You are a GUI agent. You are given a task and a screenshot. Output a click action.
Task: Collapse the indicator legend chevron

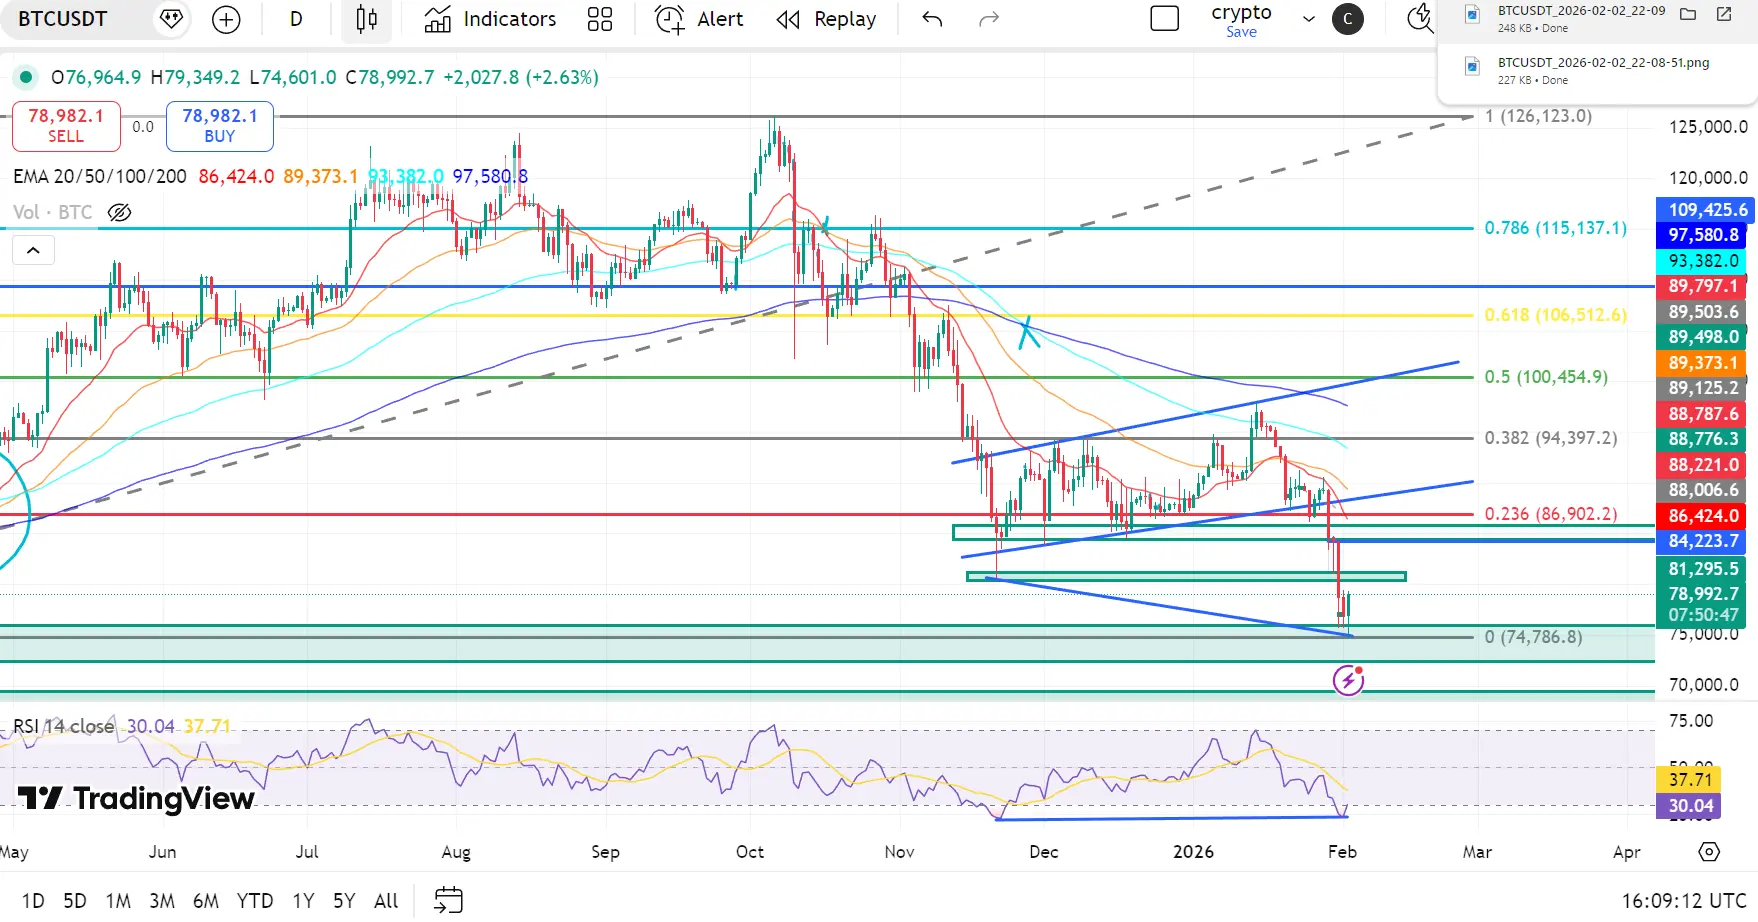(x=33, y=250)
